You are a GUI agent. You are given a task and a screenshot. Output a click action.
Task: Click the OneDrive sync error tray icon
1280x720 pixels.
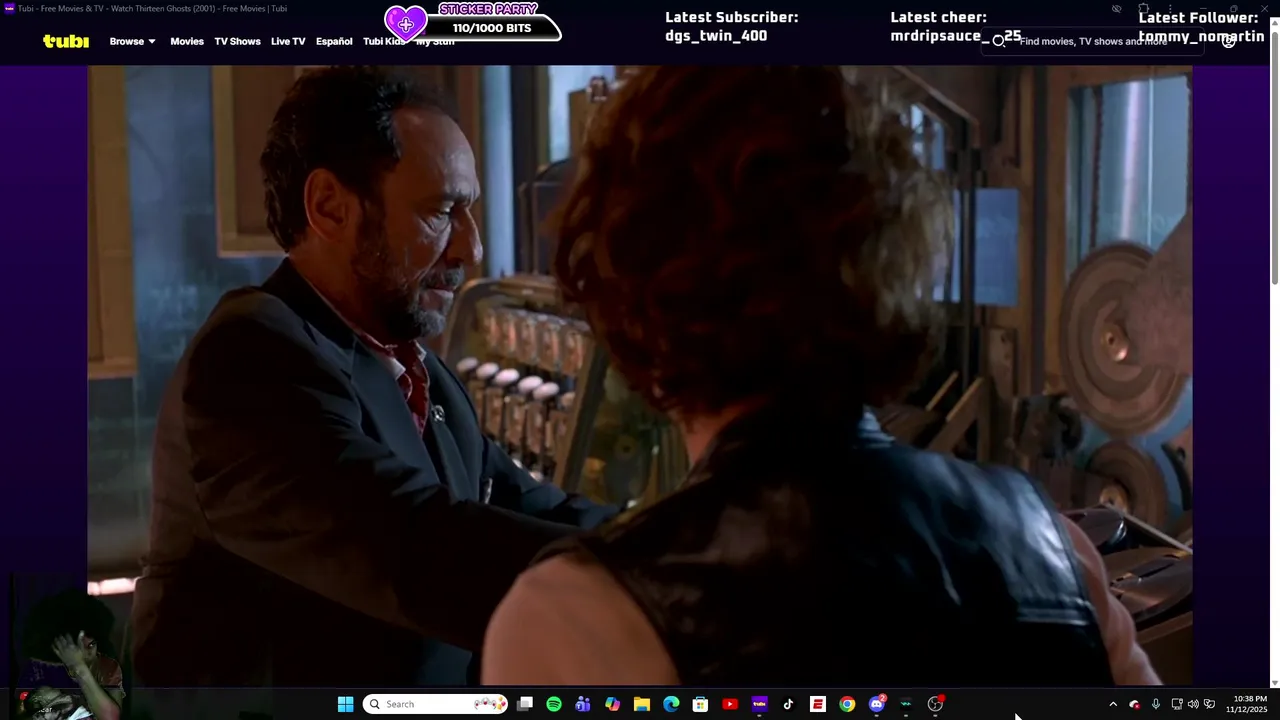(x=1134, y=704)
